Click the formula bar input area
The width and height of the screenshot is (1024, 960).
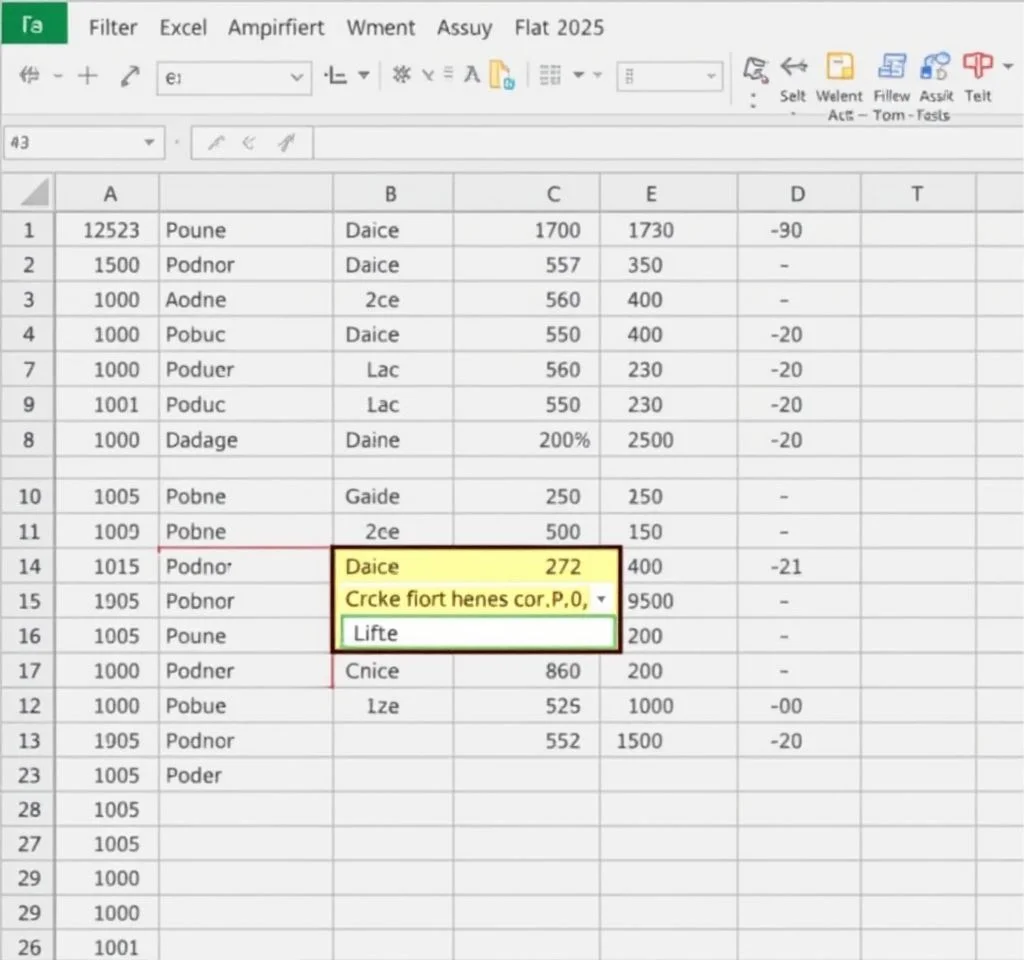(660, 143)
